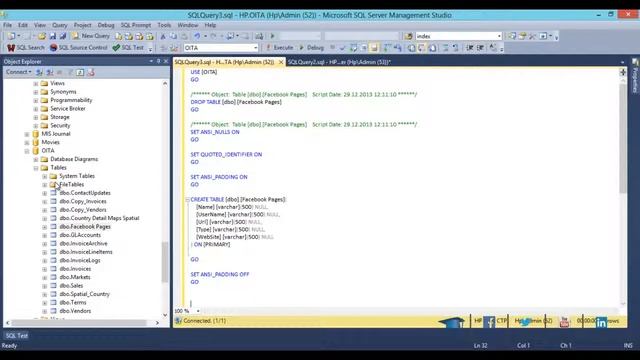
Task: Click the Open File folder icon
Action: pyautogui.click(x=42, y=36)
